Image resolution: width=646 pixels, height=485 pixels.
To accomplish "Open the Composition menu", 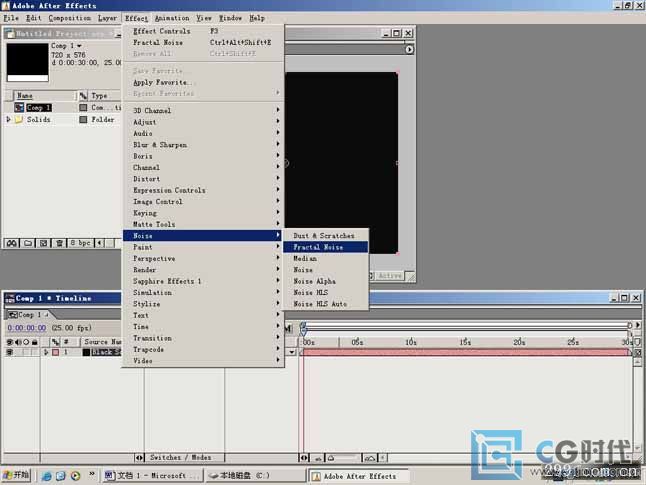I will 70,18.
